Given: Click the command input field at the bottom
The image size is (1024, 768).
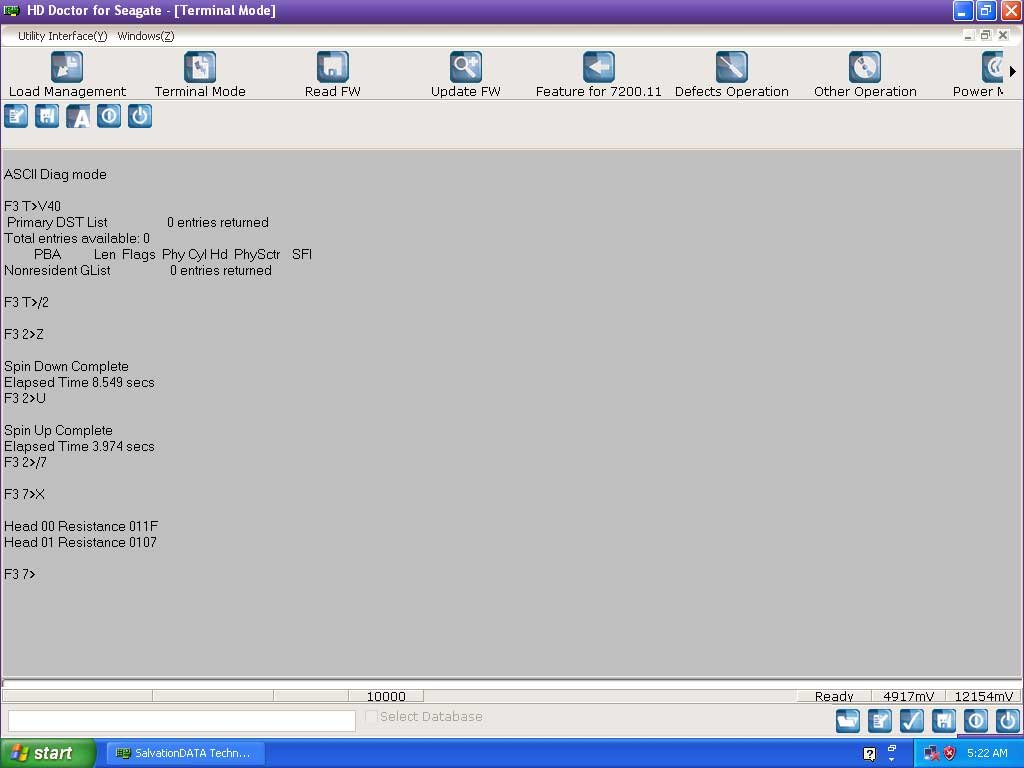Looking at the screenshot, I should point(182,721).
